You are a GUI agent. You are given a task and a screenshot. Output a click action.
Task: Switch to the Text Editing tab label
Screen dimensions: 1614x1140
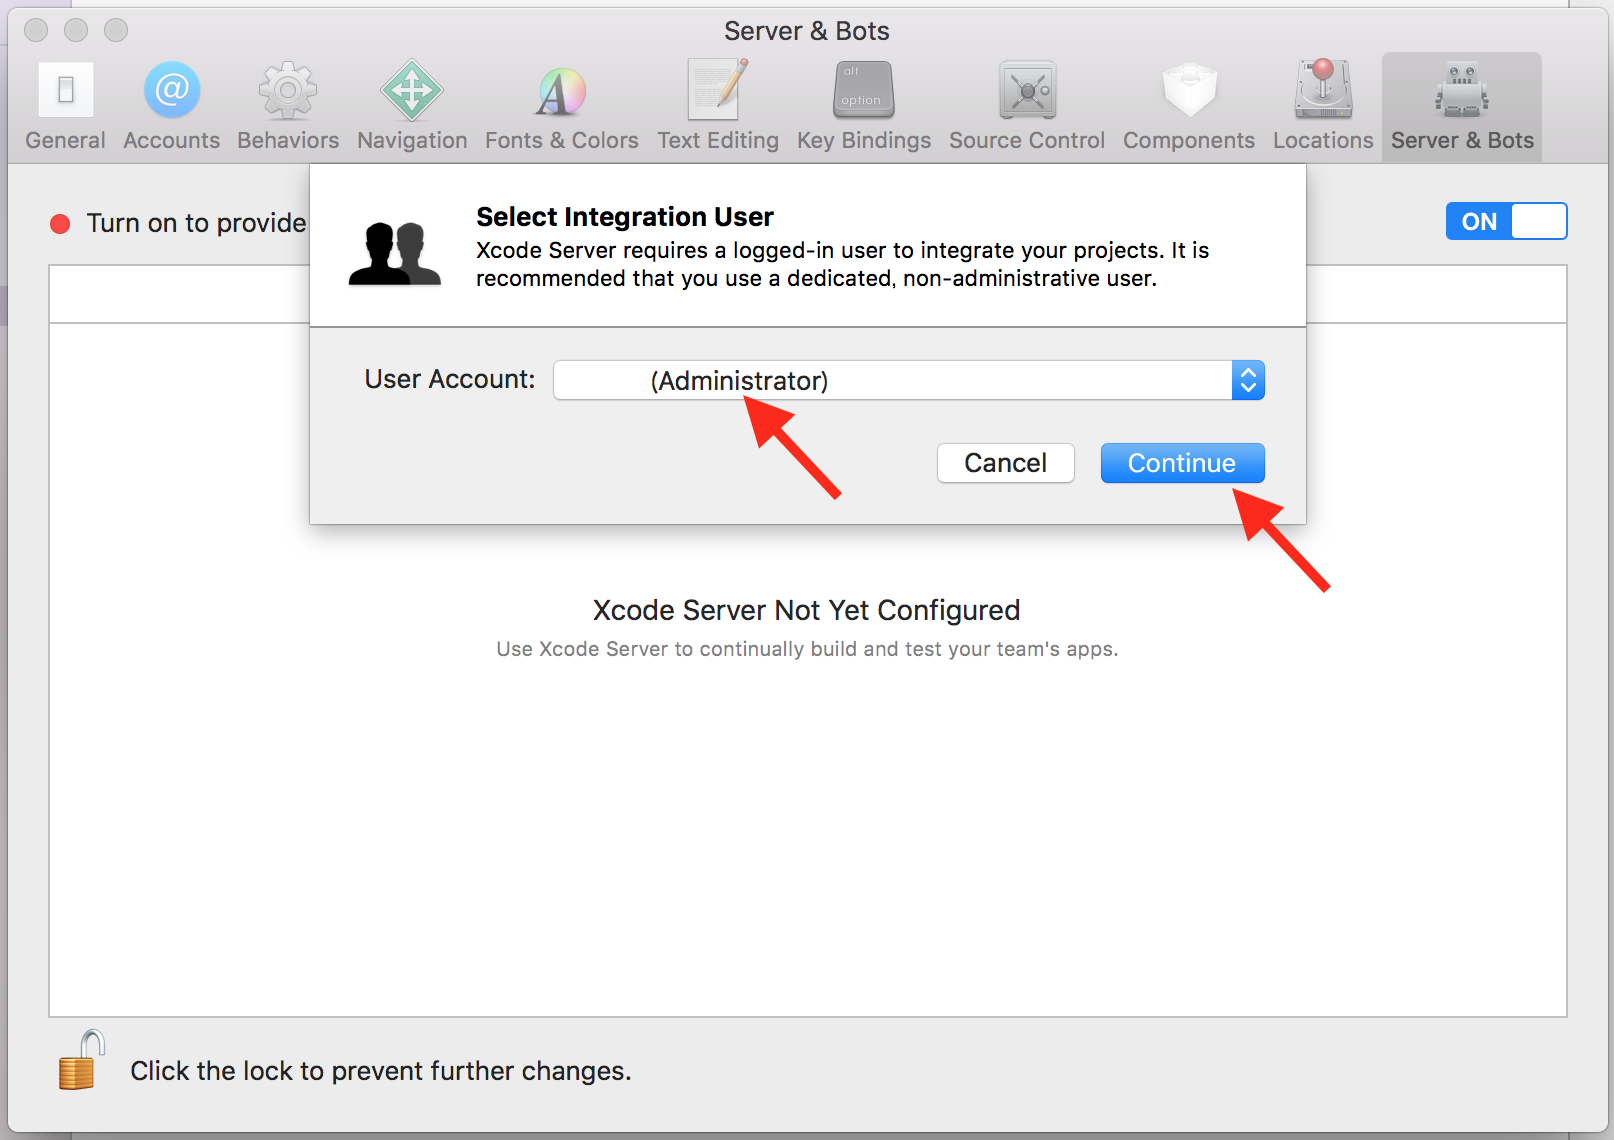tap(718, 140)
